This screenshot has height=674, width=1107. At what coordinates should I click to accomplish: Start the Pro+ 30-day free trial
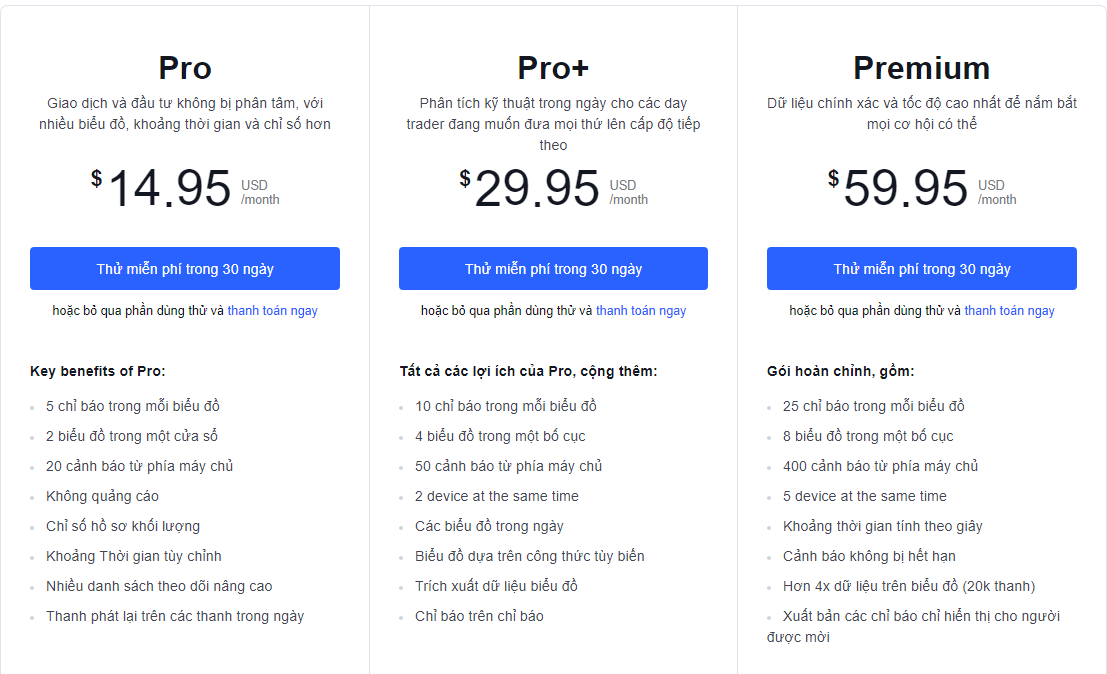pos(553,269)
